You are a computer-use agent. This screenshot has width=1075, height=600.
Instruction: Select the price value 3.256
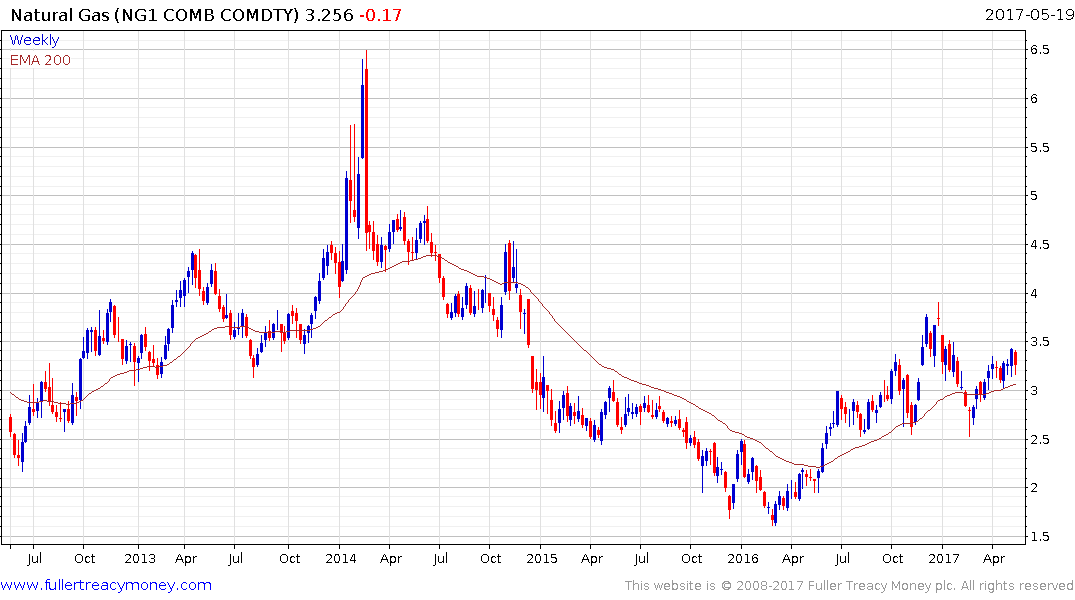tap(329, 15)
